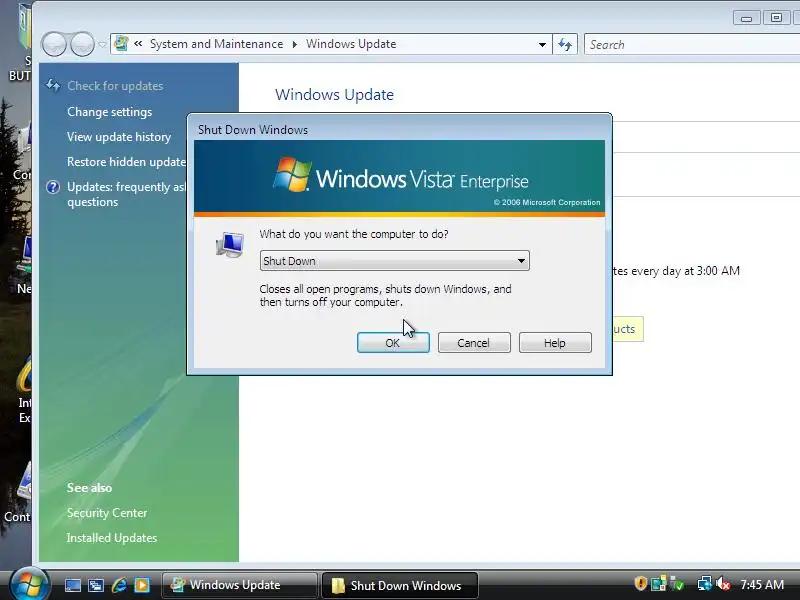Click the Windows Security Alerts shield tray icon
The width and height of the screenshot is (800, 600).
[x=640, y=583]
